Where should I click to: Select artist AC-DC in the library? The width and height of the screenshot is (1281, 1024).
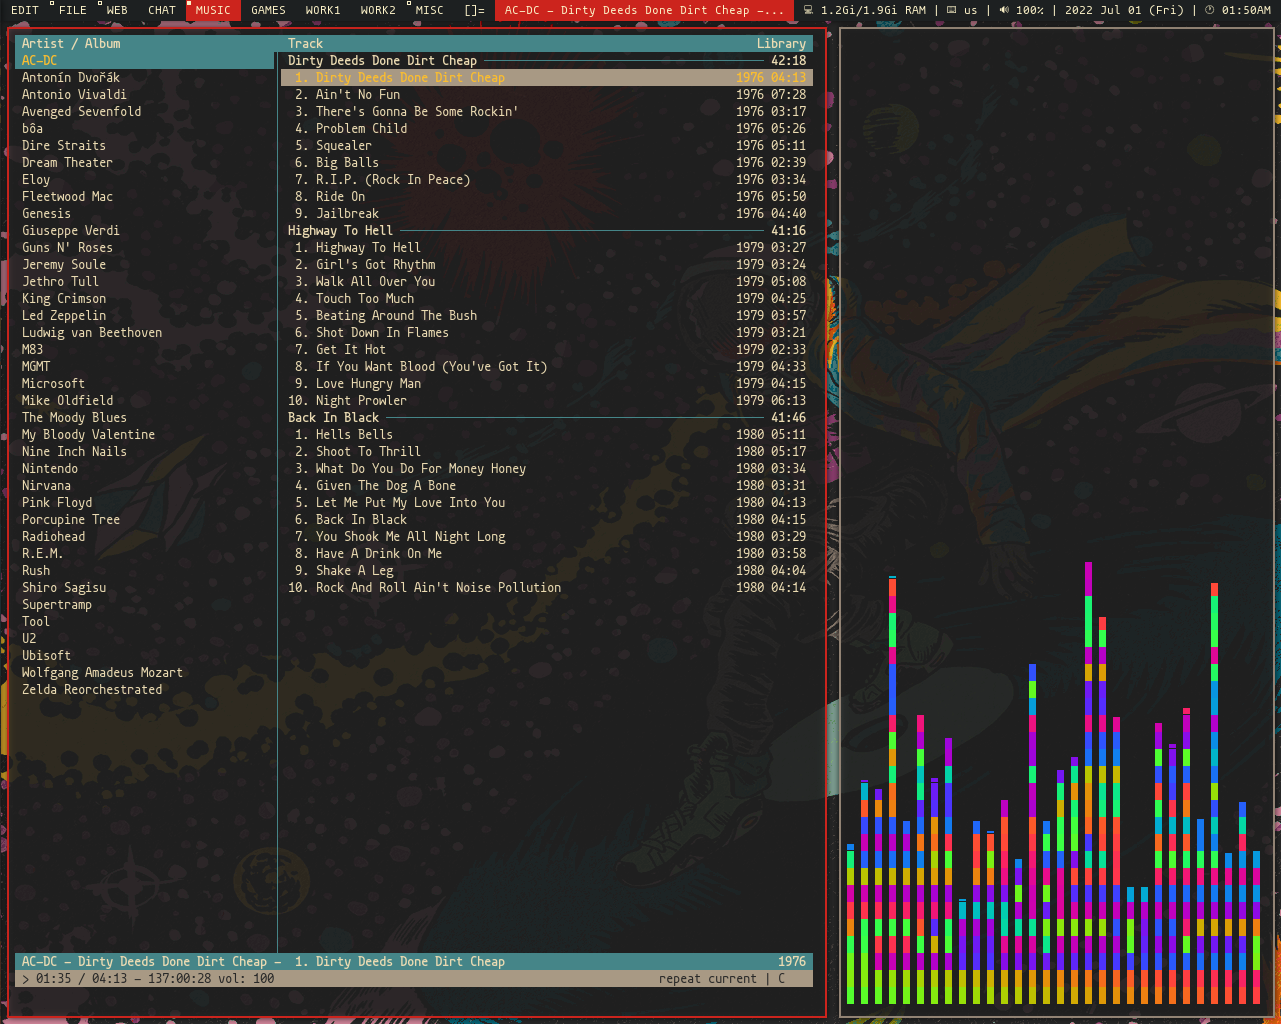(x=145, y=61)
